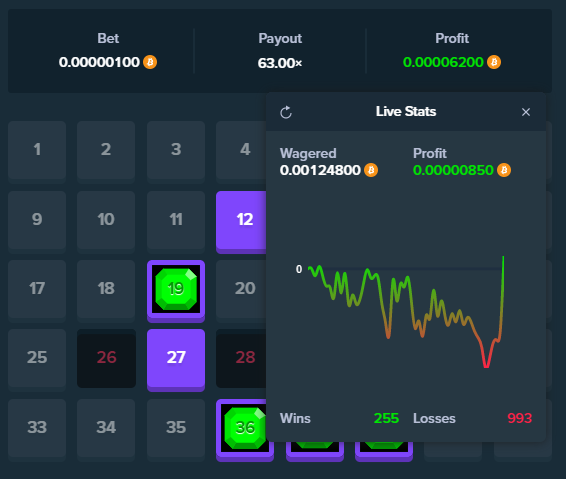Click Bitcoin icon beside top Profit value
This screenshot has width=566, height=479.
tap(494, 62)
